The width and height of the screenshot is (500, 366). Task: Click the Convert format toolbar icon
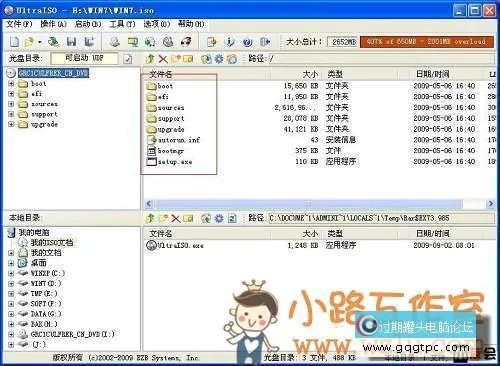click(x=150, y=42)
